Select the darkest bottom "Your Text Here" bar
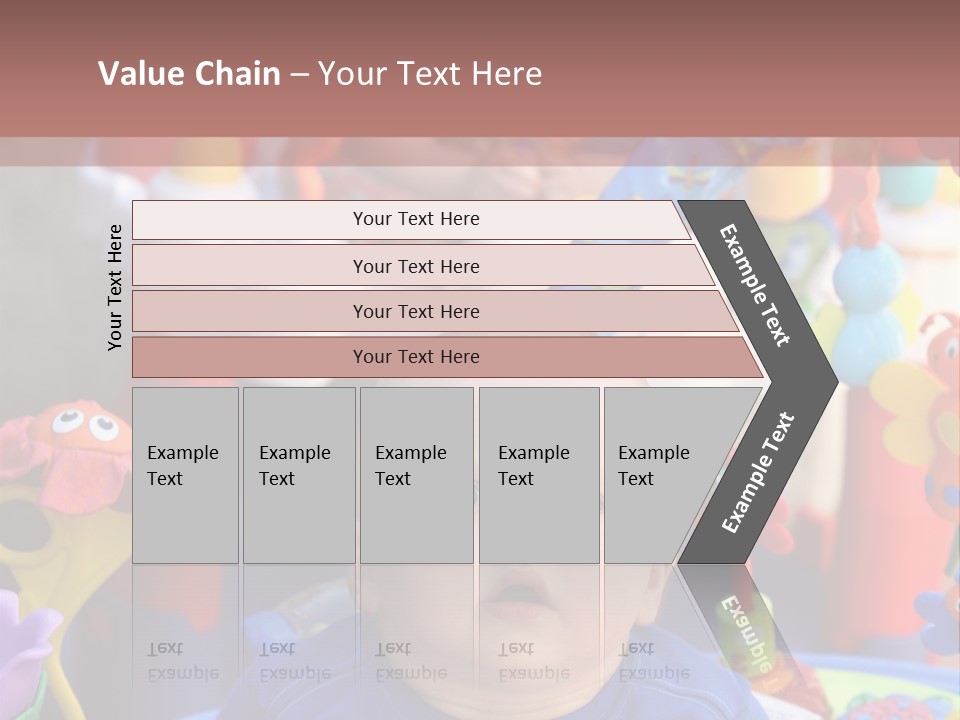Screen dimensions: 960x720 (x=415, y=357)
